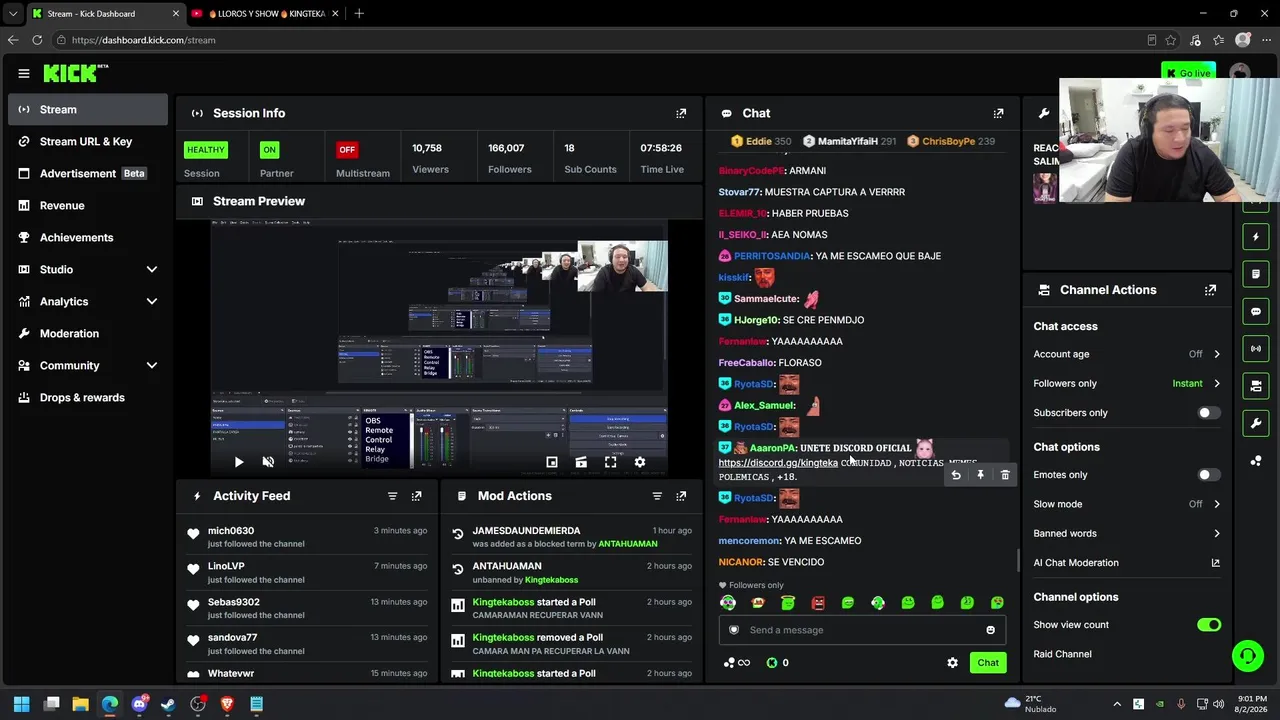Open stream preview mini player
The width and height of the screenshot is (1280, 720).
tap(551, 462)
